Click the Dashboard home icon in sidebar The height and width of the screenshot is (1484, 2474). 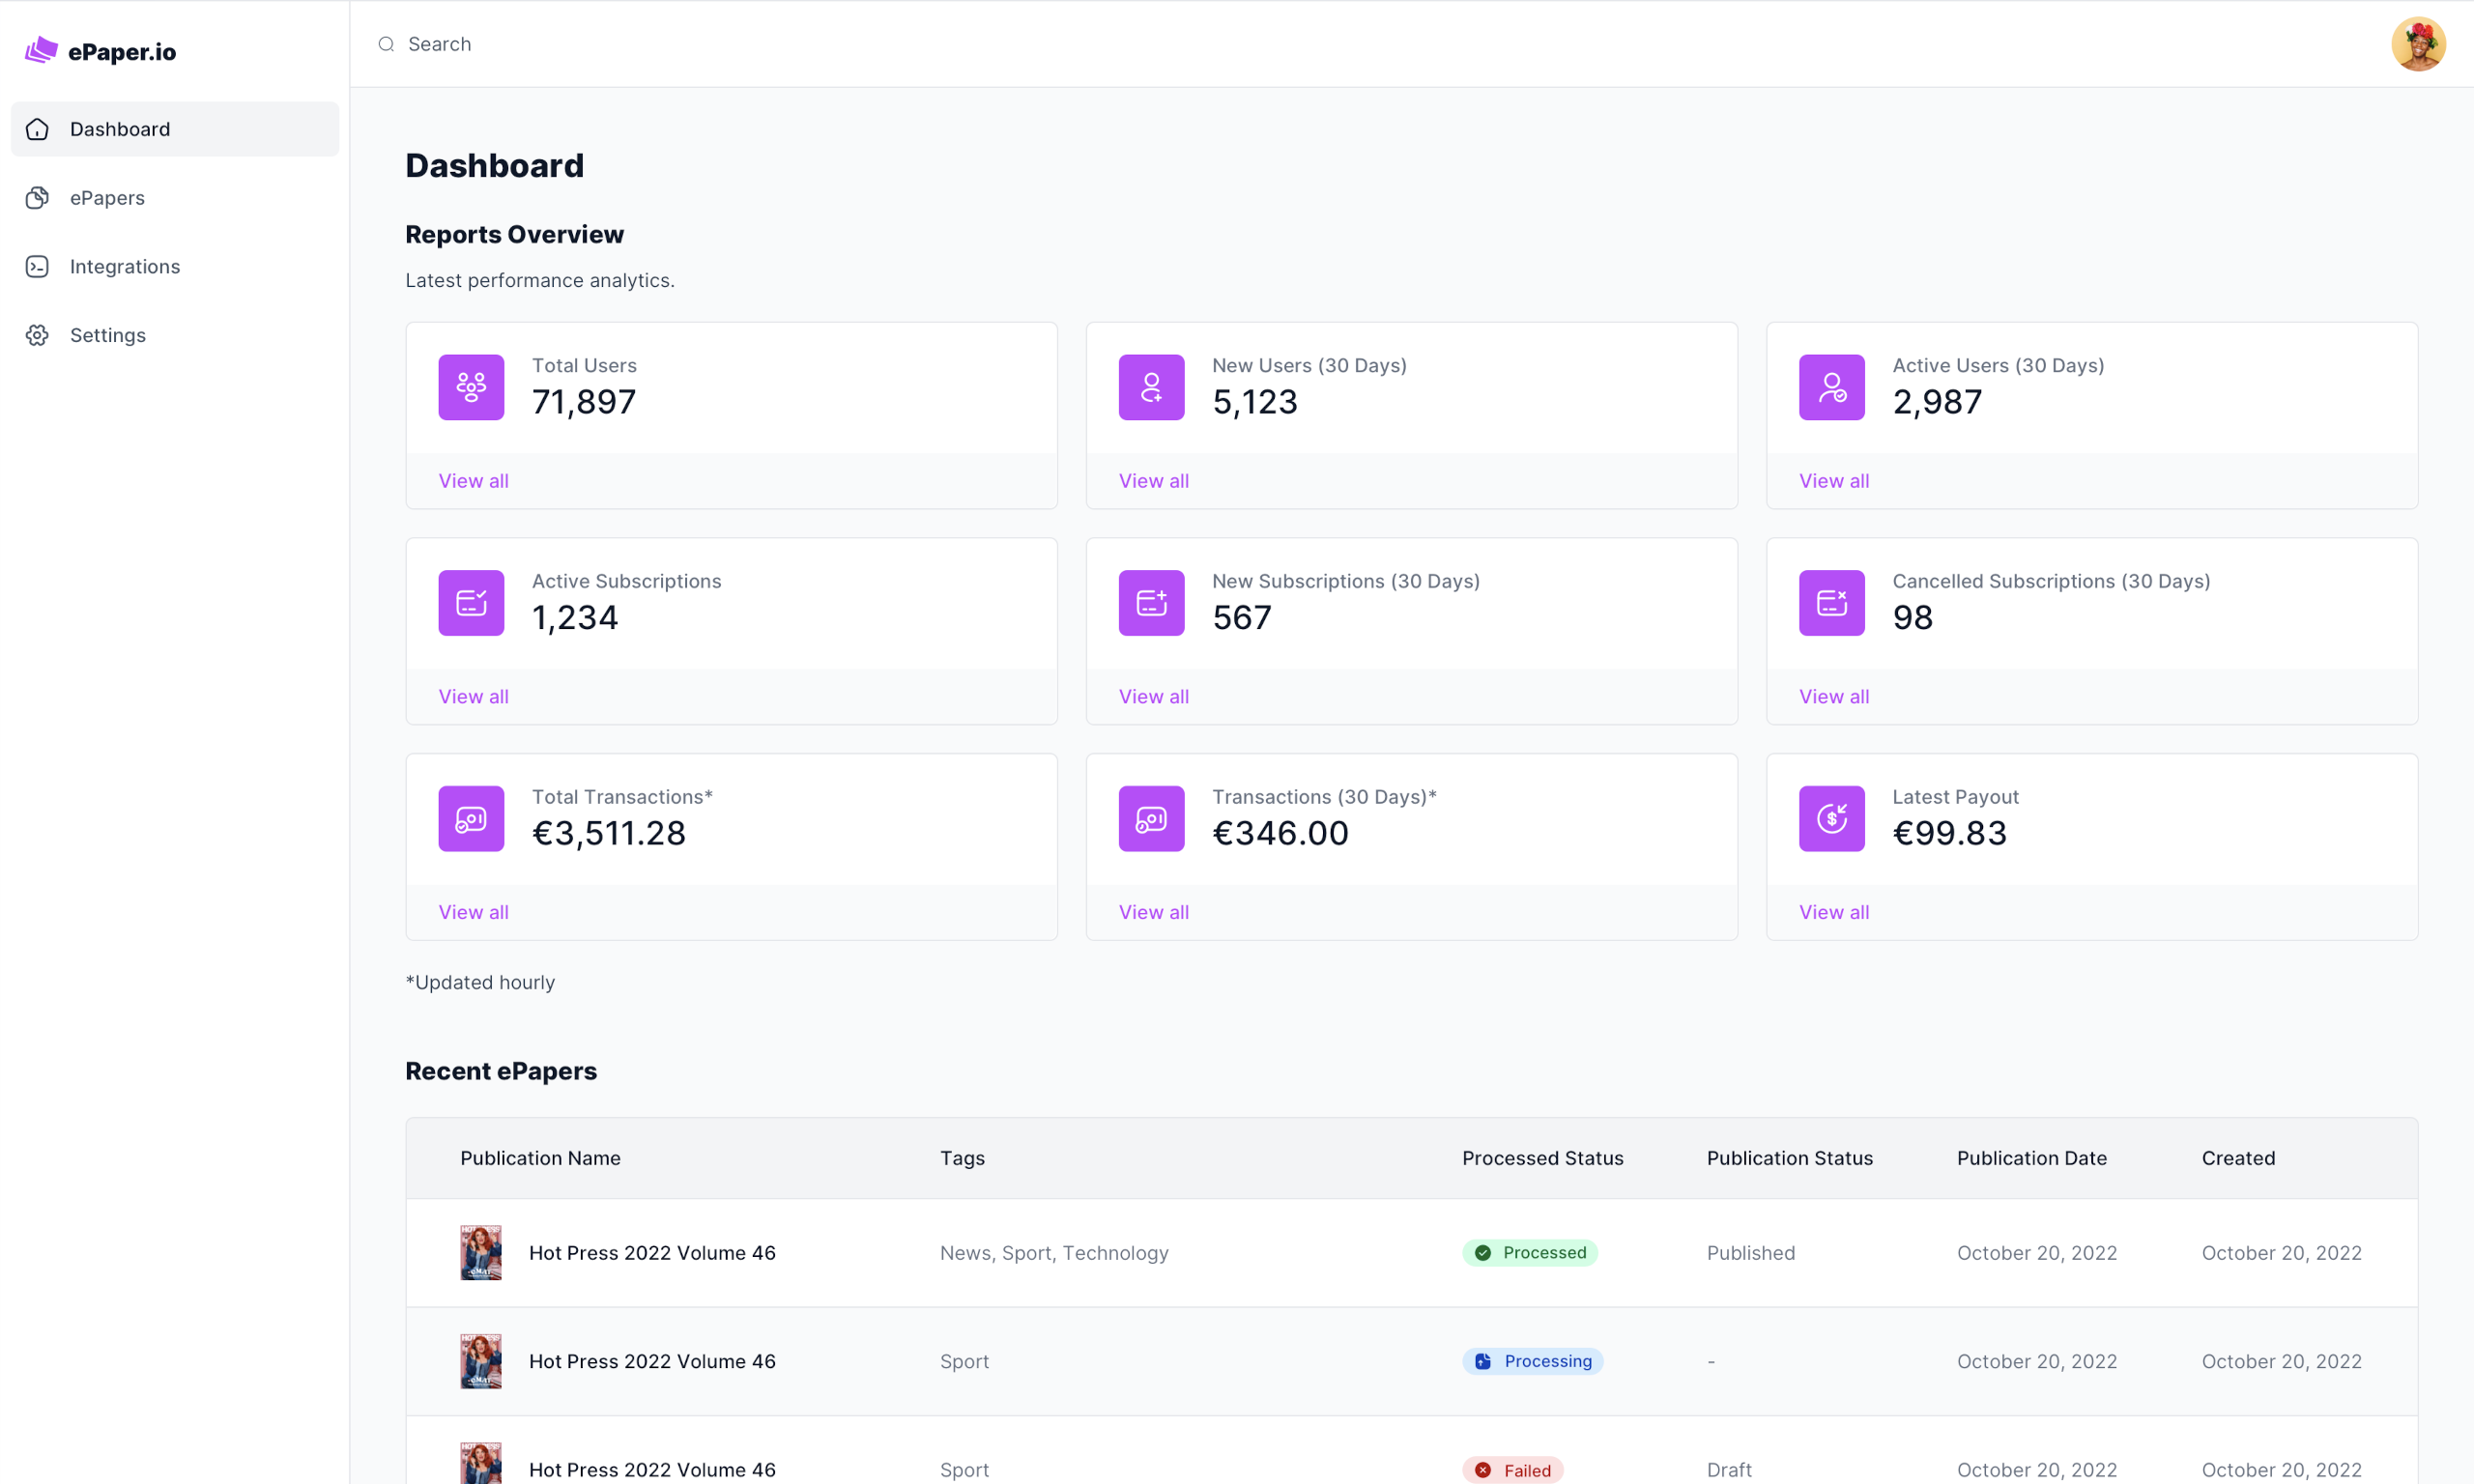click(37, 129)
